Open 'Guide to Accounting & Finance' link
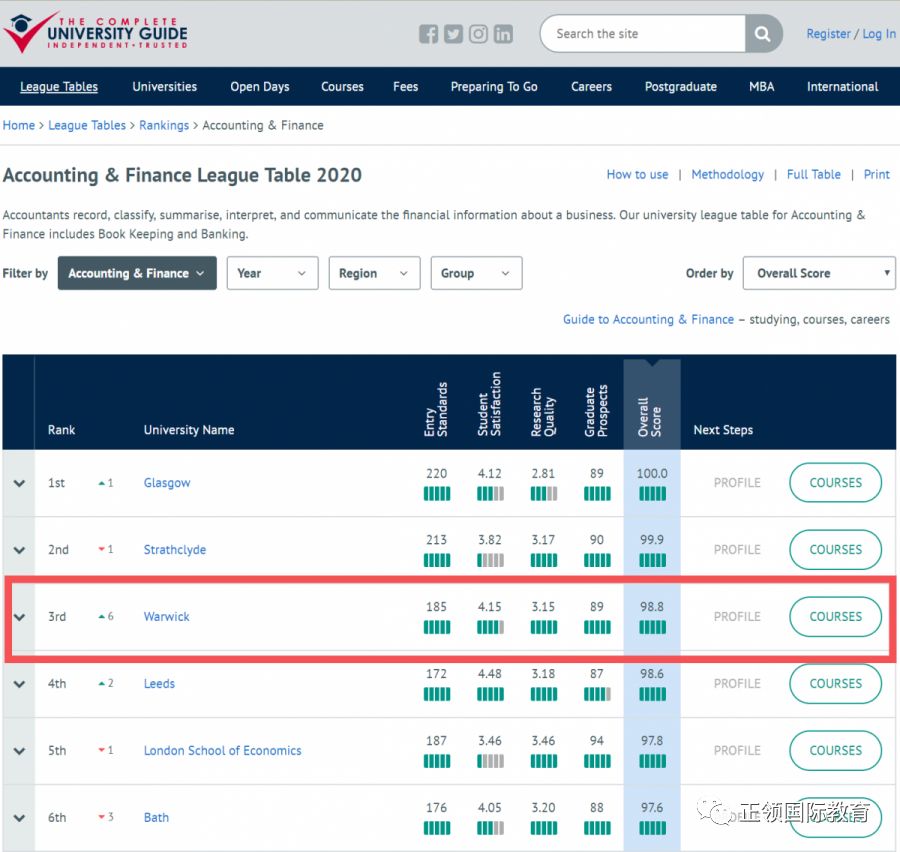This screenshot has width=900, height=852. [648, 320]
